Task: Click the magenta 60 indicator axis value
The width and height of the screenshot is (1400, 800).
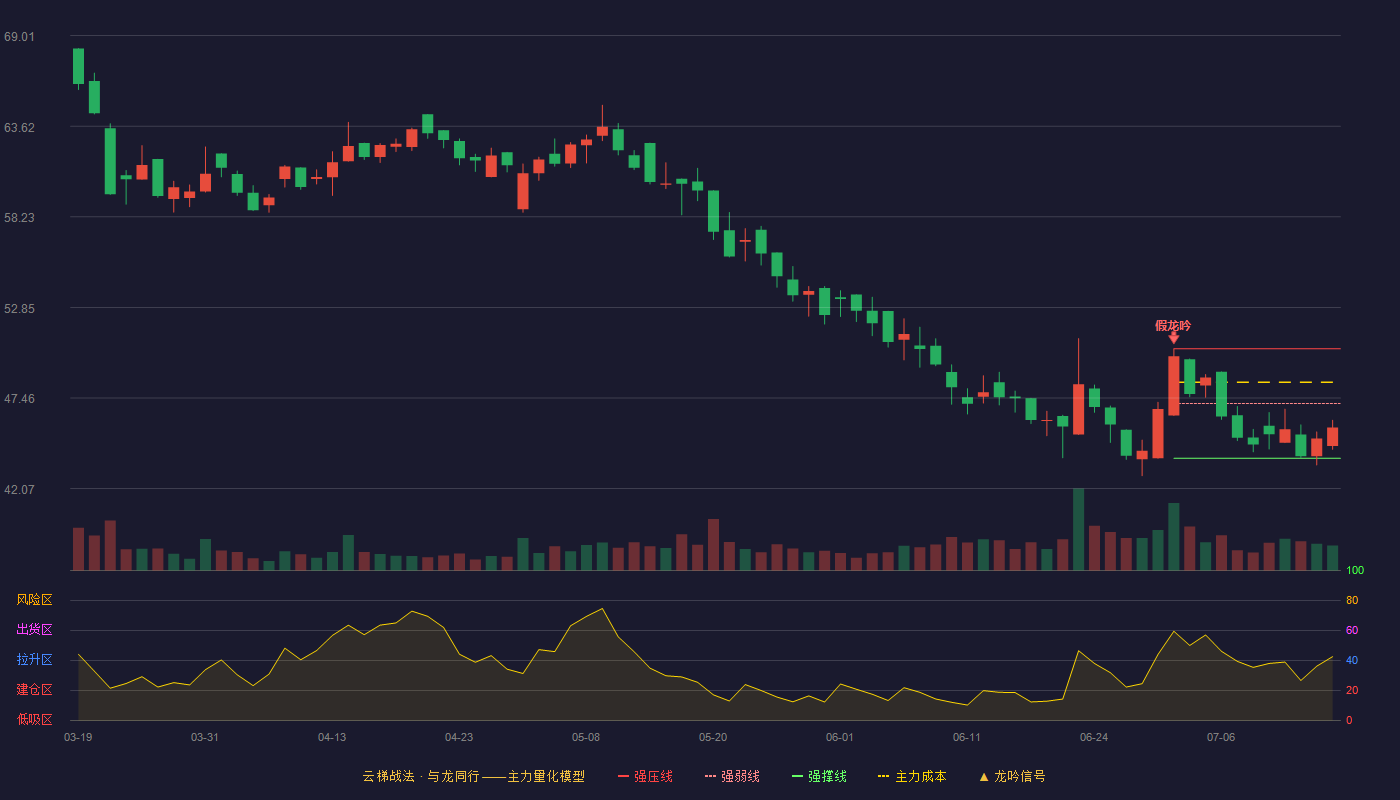Action: [x=1352, y=630]
